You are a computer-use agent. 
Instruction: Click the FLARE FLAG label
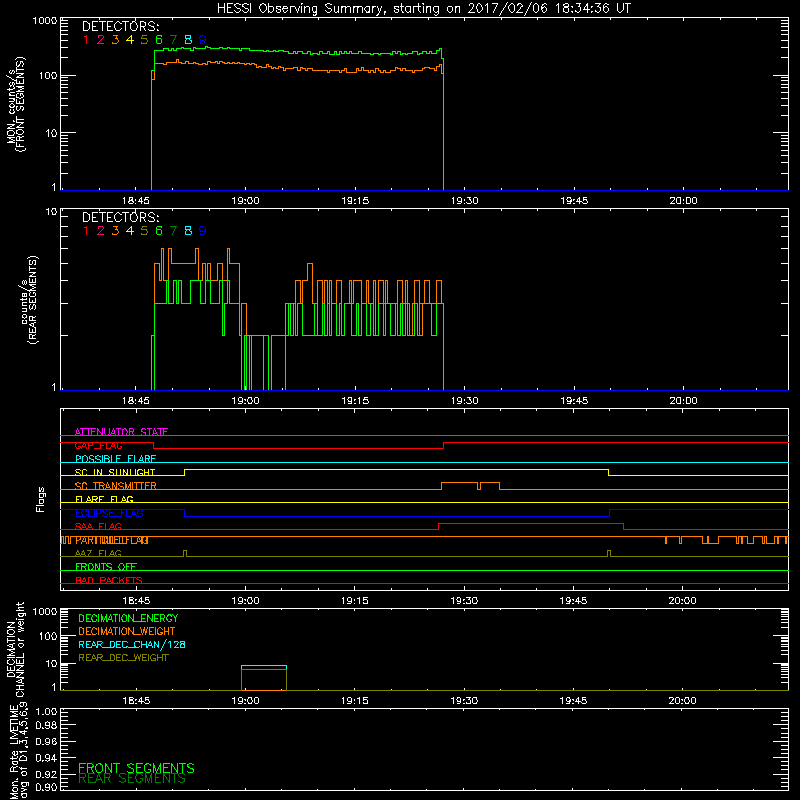[x=104, y=499]
